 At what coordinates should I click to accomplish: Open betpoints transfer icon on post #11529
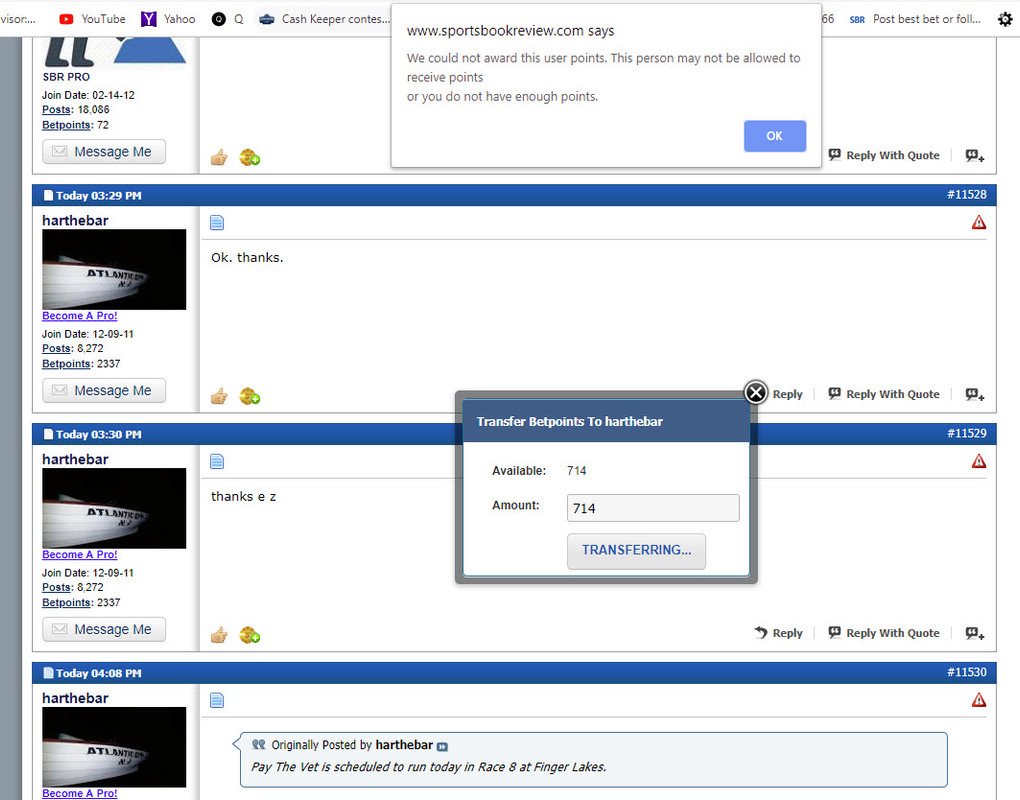[x=250, y=635]
